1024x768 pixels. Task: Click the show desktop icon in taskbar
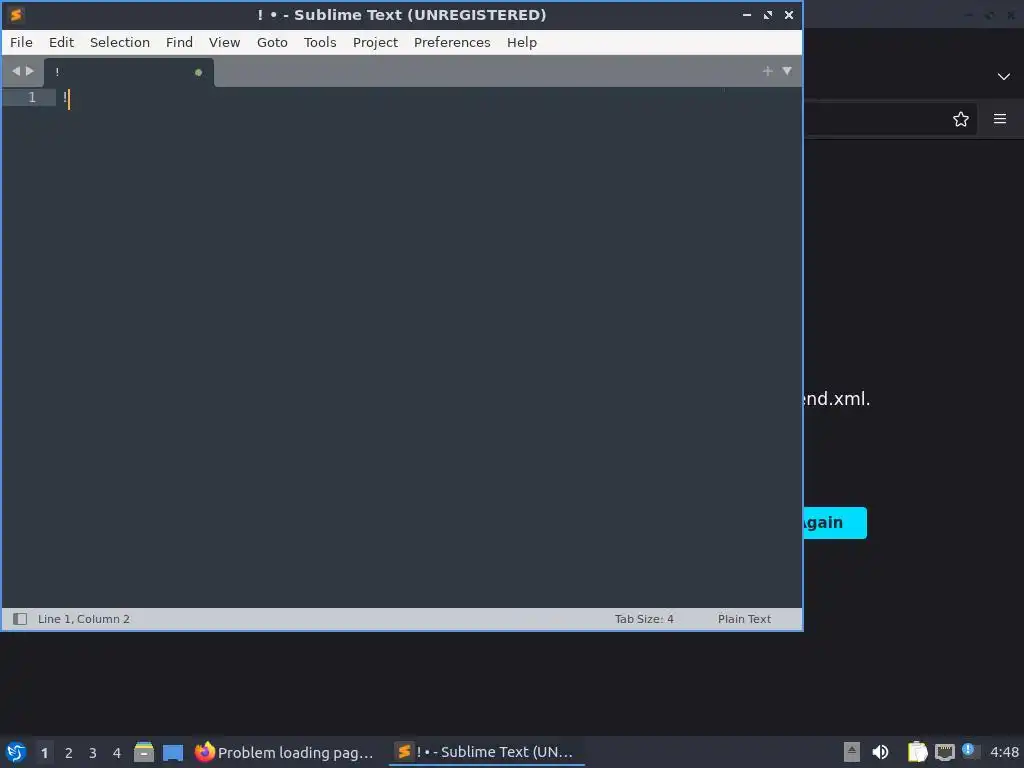pos(173,752)
